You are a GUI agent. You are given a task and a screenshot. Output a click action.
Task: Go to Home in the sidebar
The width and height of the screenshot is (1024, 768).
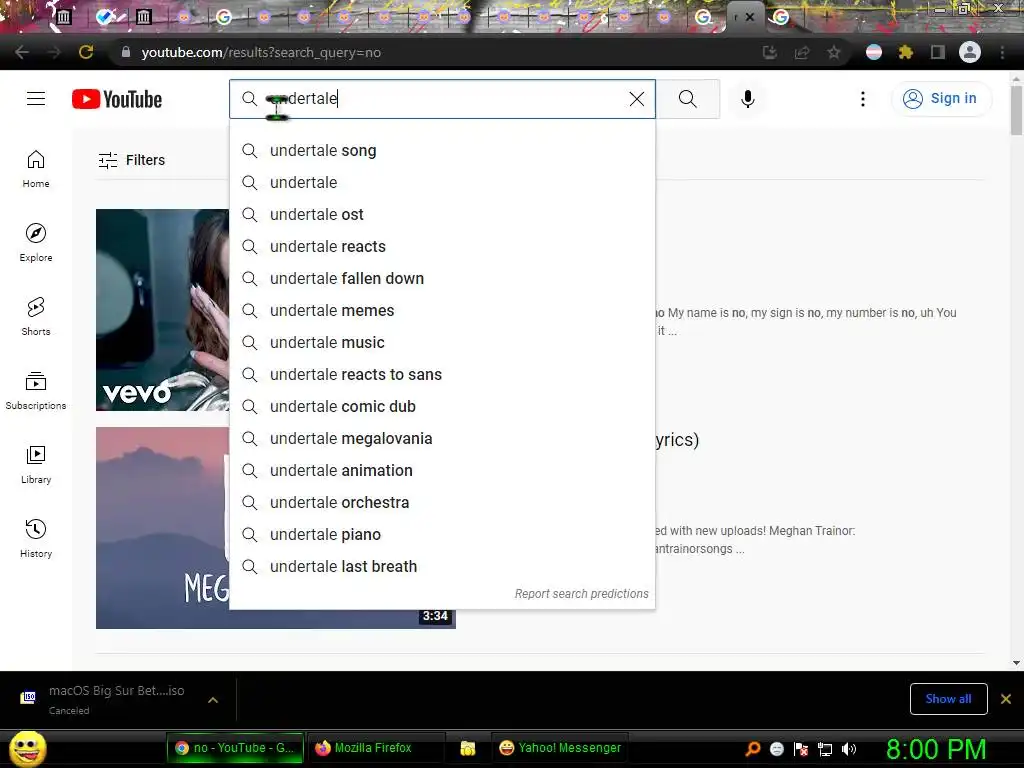point(36,169)
